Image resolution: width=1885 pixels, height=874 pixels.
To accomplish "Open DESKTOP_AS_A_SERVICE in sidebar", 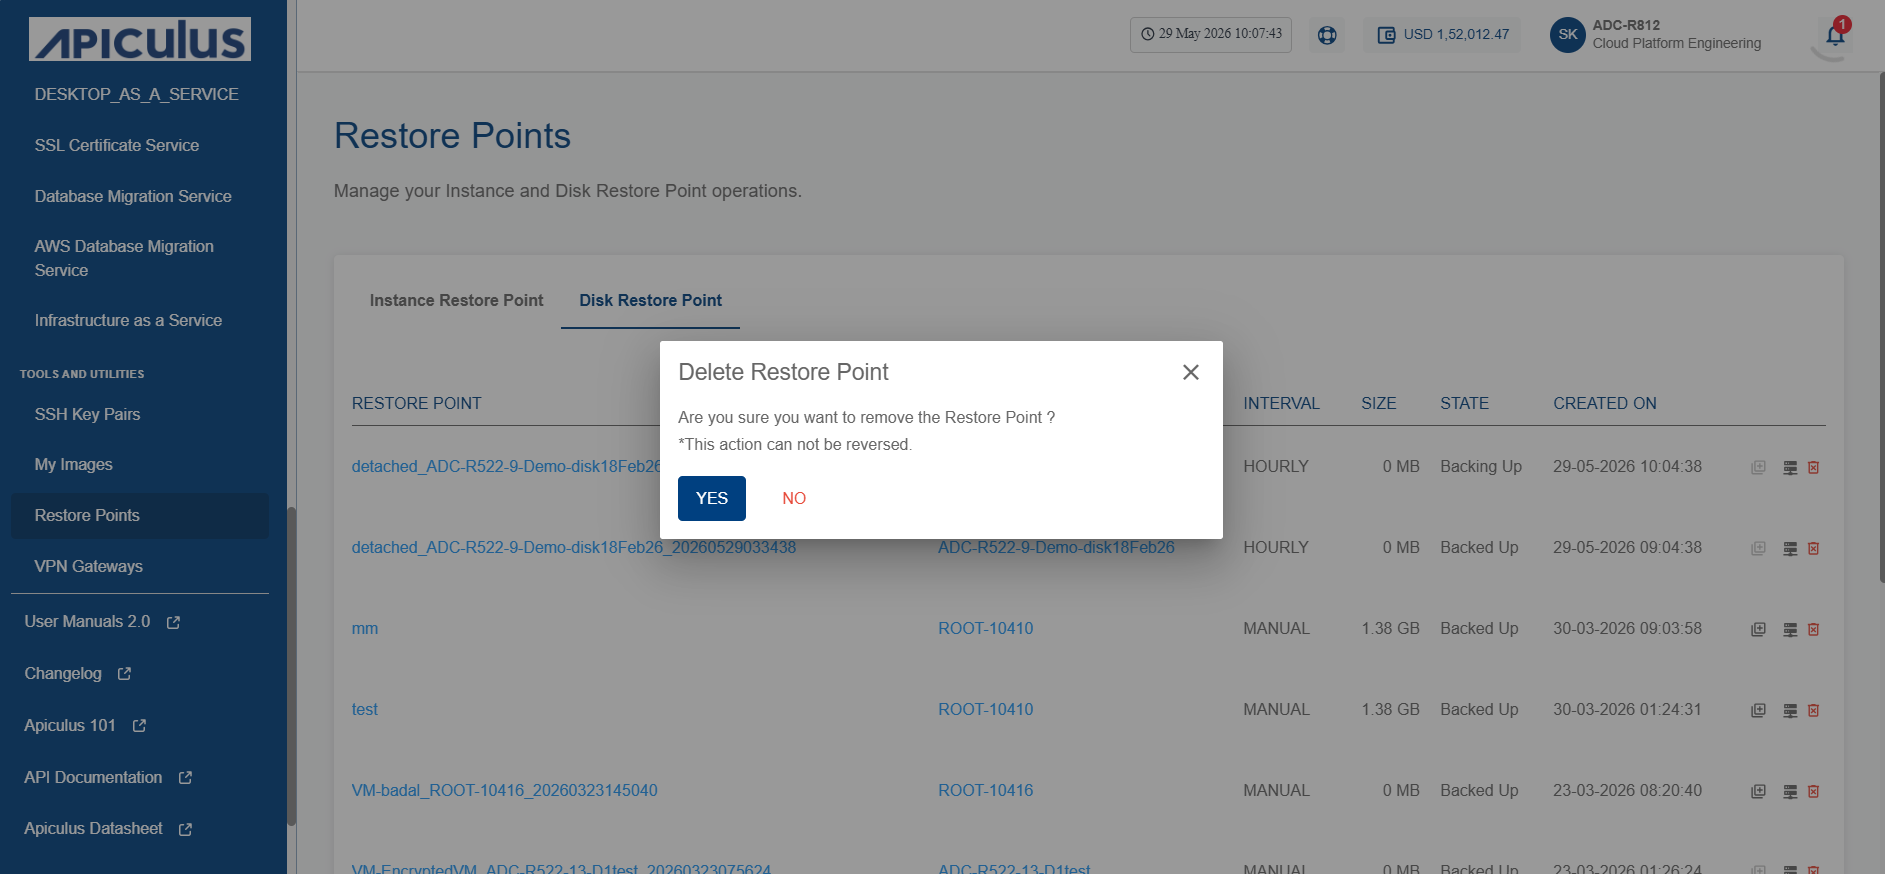I will 136,94.
